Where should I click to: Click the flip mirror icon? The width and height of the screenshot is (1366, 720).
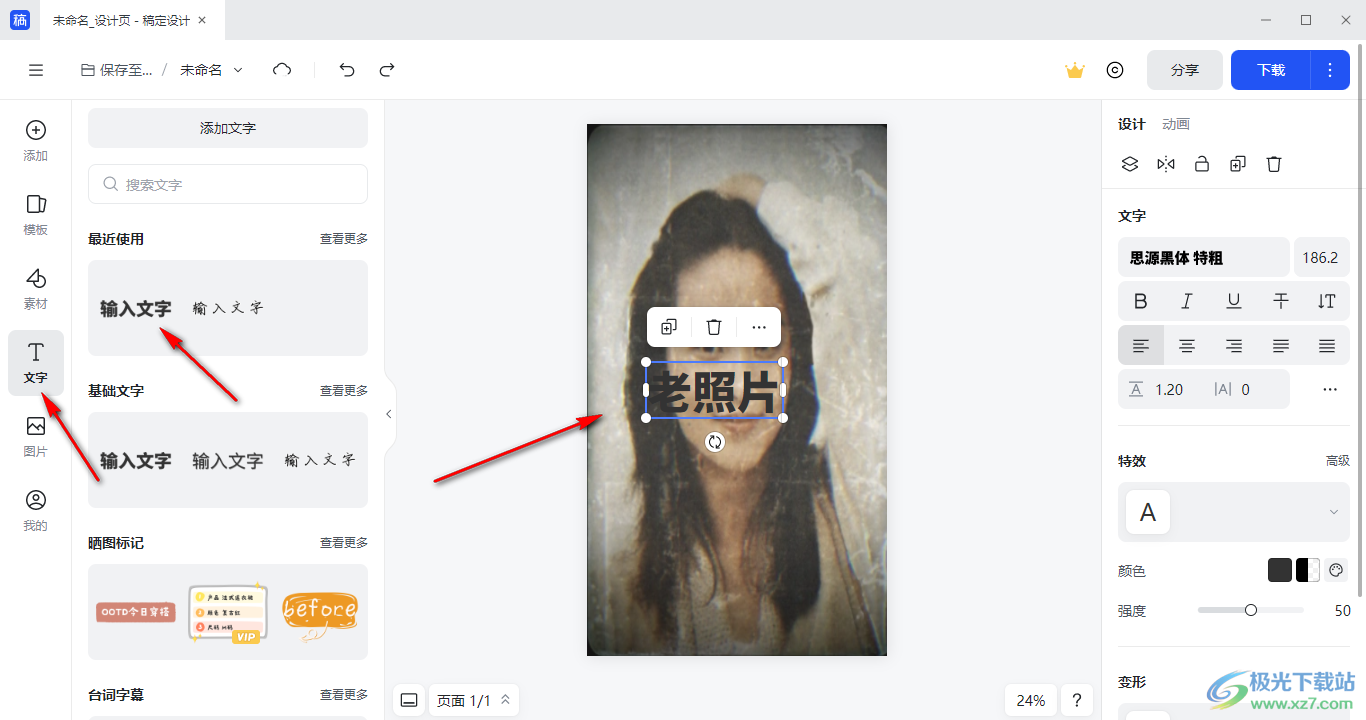(1166, 164)
